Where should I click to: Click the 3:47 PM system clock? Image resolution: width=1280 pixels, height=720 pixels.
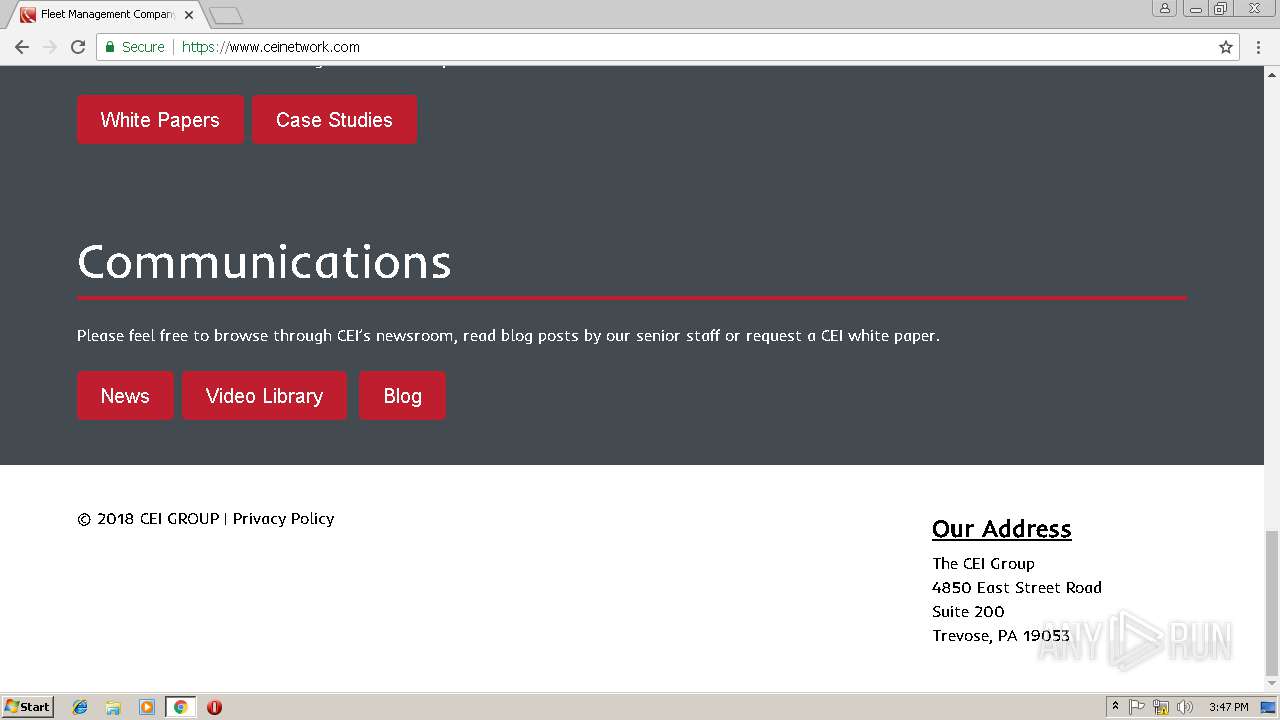(x=1228, y=707)
